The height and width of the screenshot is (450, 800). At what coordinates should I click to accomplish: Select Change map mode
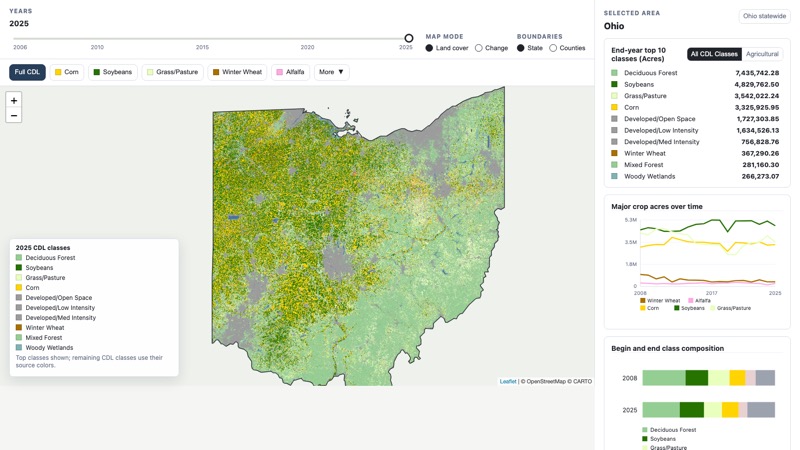tap(491, 48)
